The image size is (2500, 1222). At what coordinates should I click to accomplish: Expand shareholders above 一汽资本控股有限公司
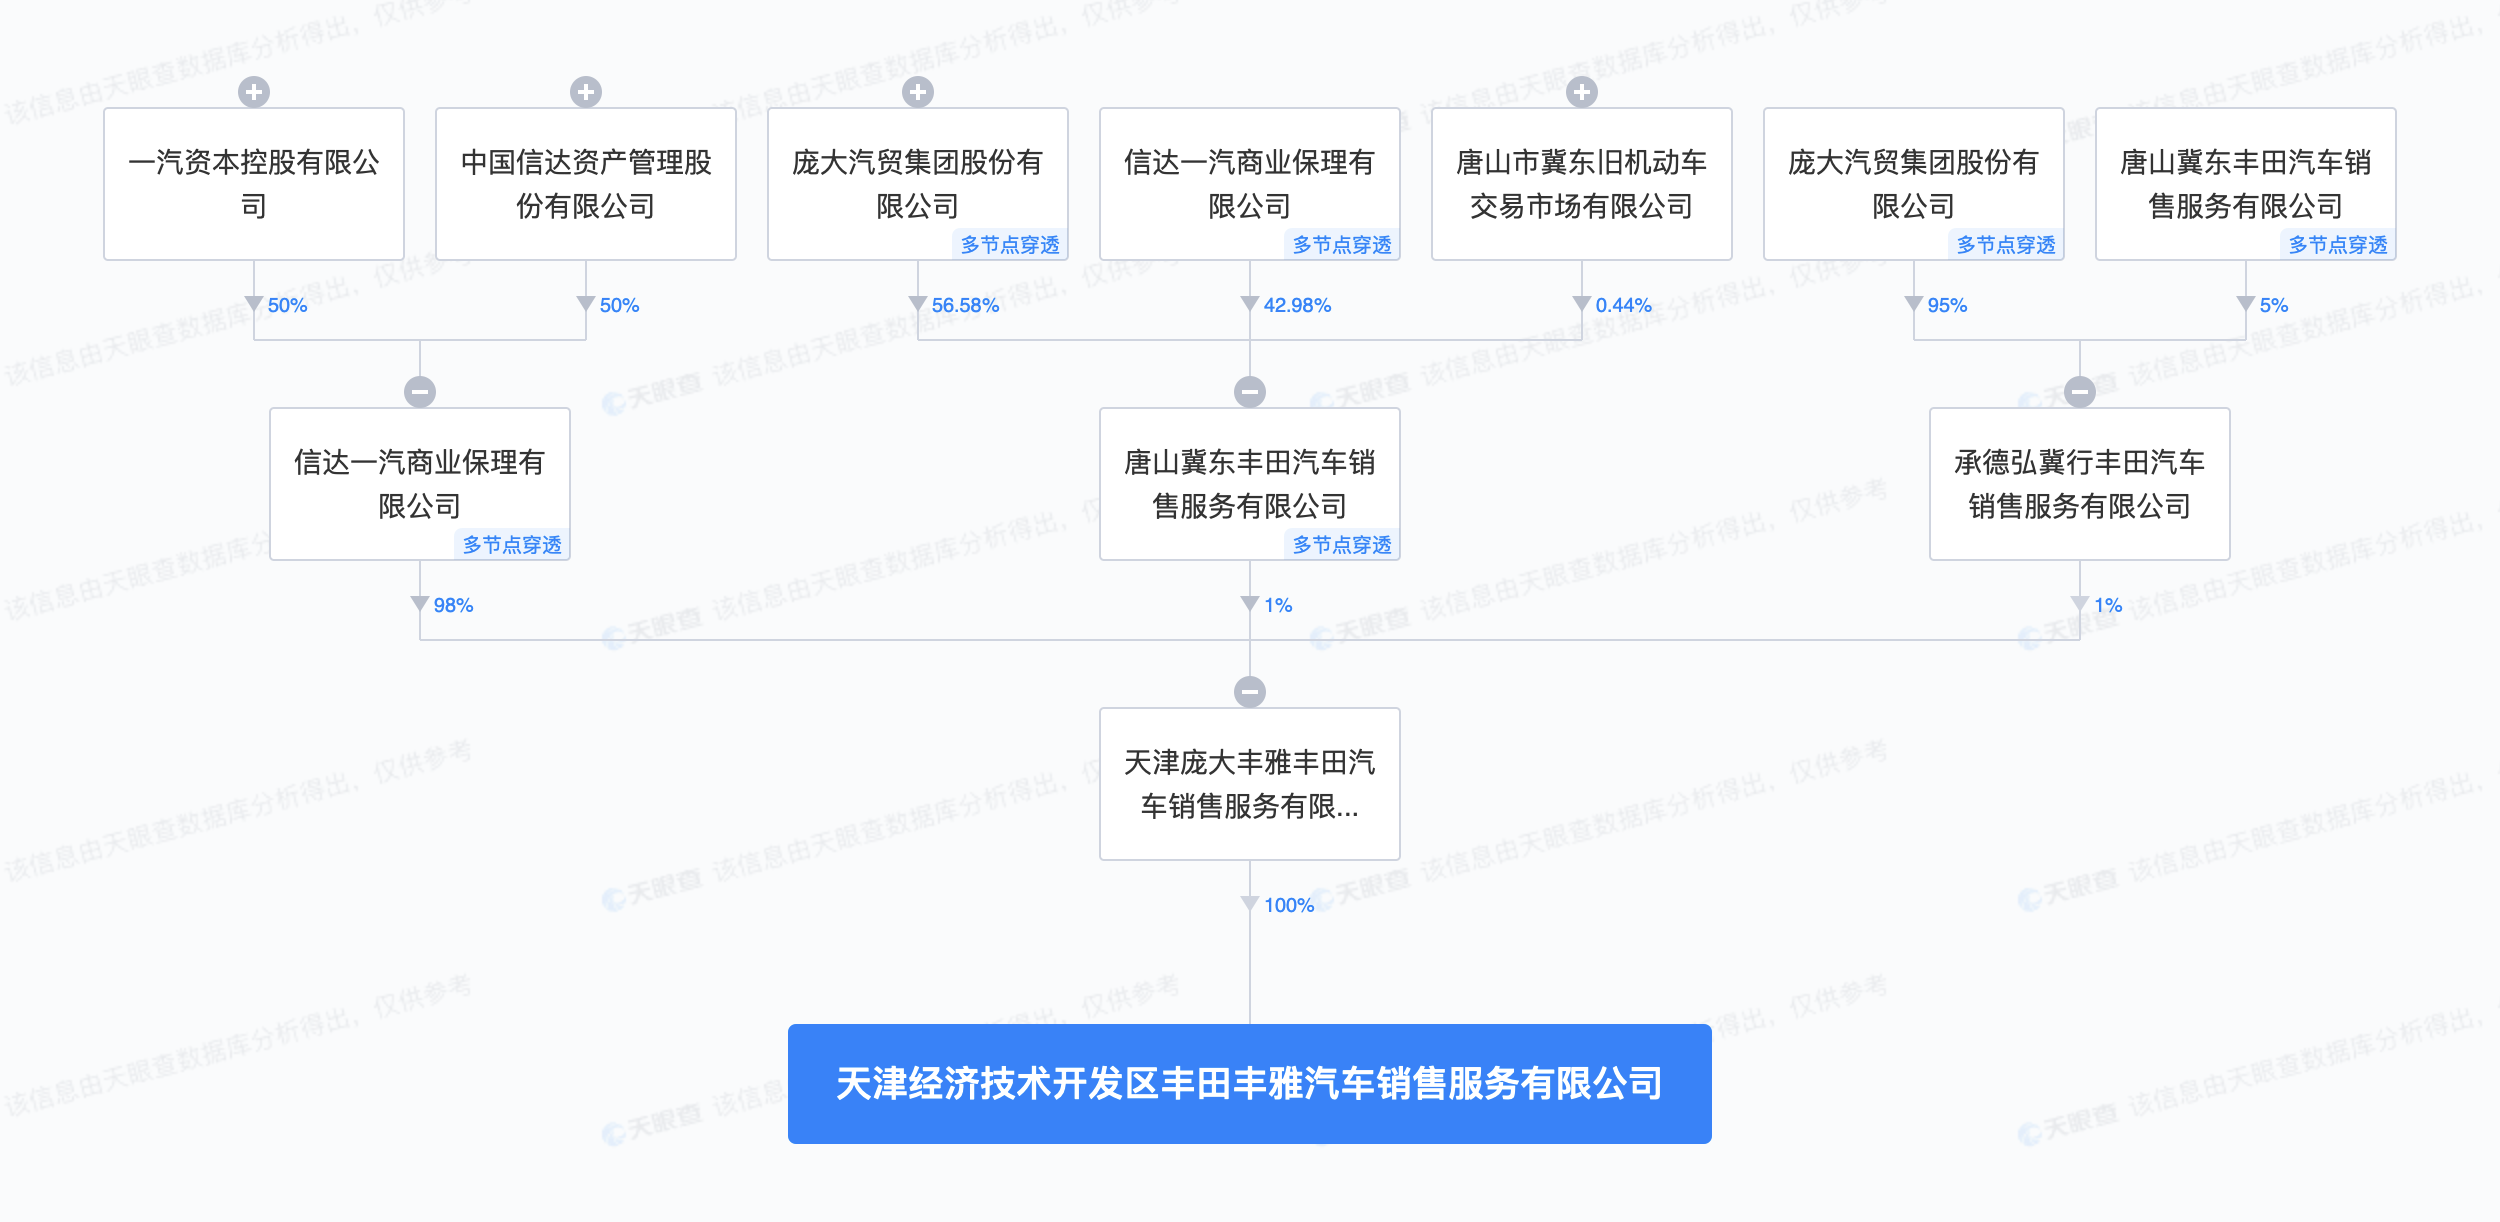254,92
